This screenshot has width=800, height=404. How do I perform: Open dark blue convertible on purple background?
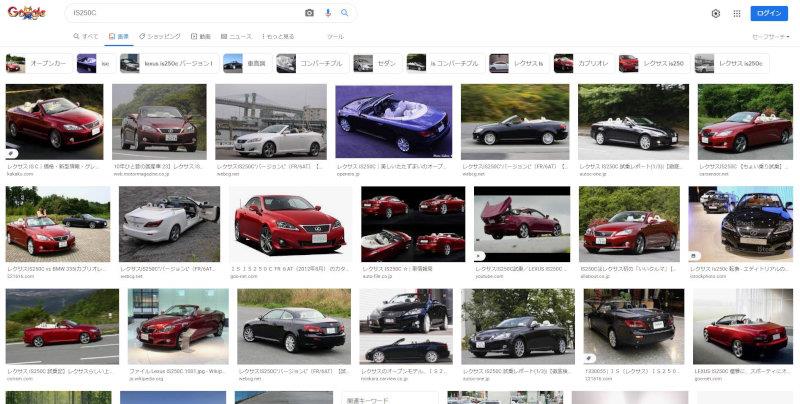(393, 122)
